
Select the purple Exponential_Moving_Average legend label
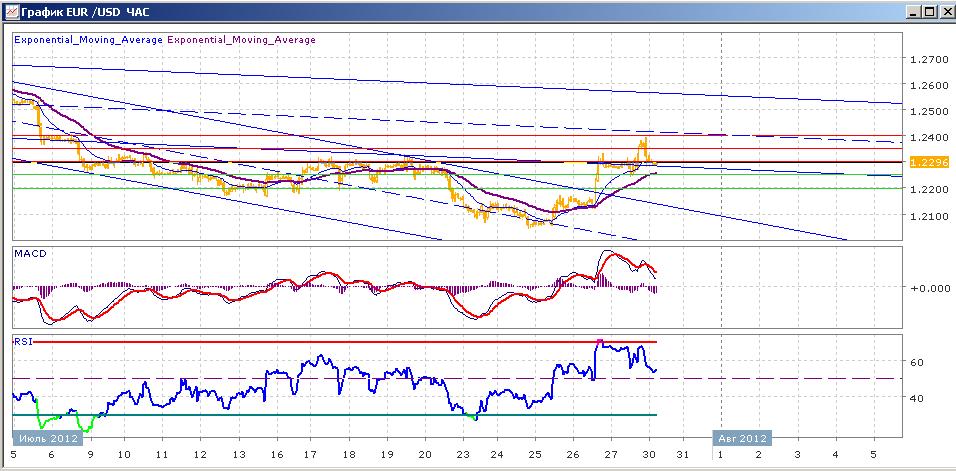tap(241, 40)
